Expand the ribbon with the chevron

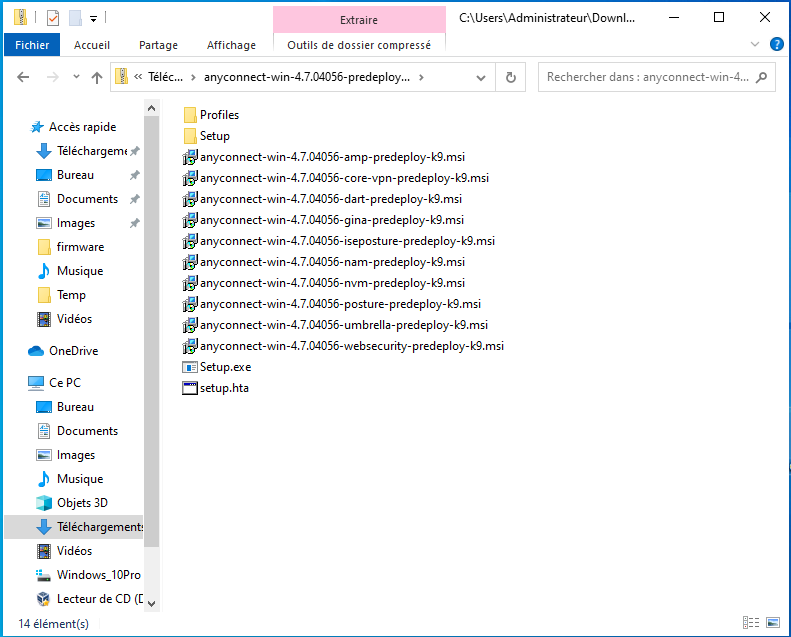point(755,45)
